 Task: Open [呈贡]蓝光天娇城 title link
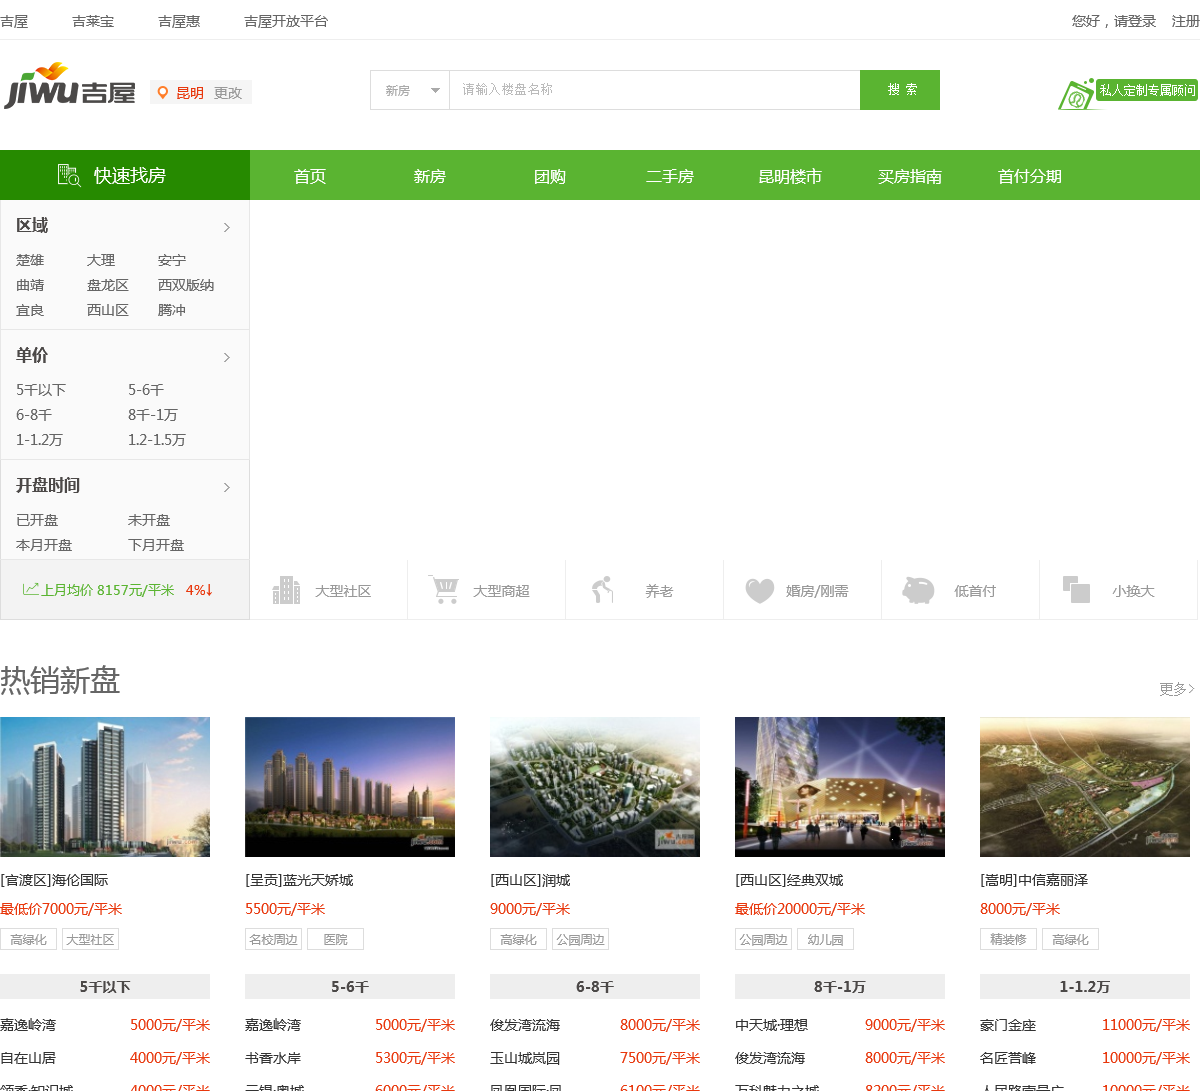(x=299, y=880)
